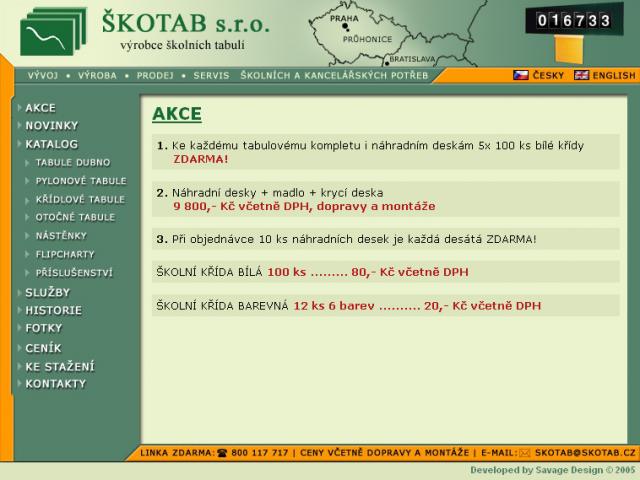Click arrow bullet beside FLIPCHARTY

[x=27, y=255]
